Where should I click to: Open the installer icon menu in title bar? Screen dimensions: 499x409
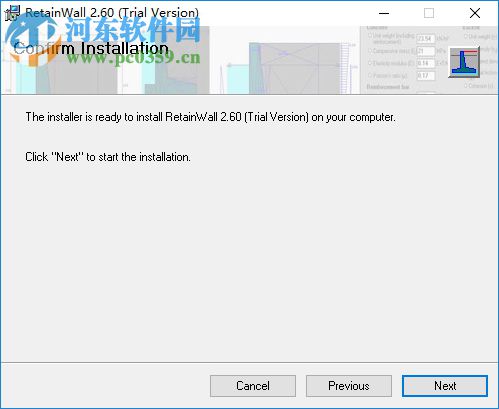pyautogui.click(x=12, y=13)
